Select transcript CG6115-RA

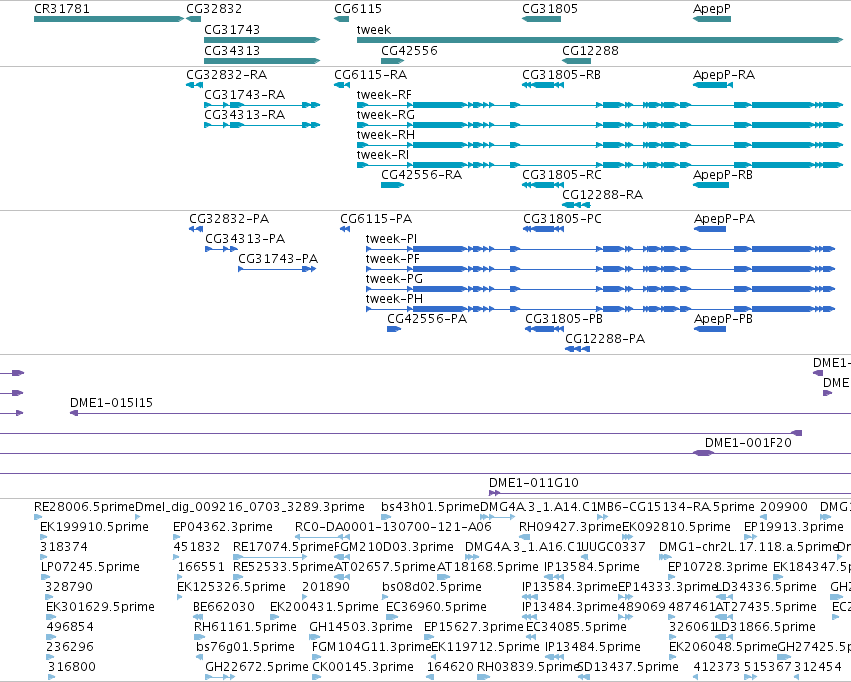coord(342,85)
